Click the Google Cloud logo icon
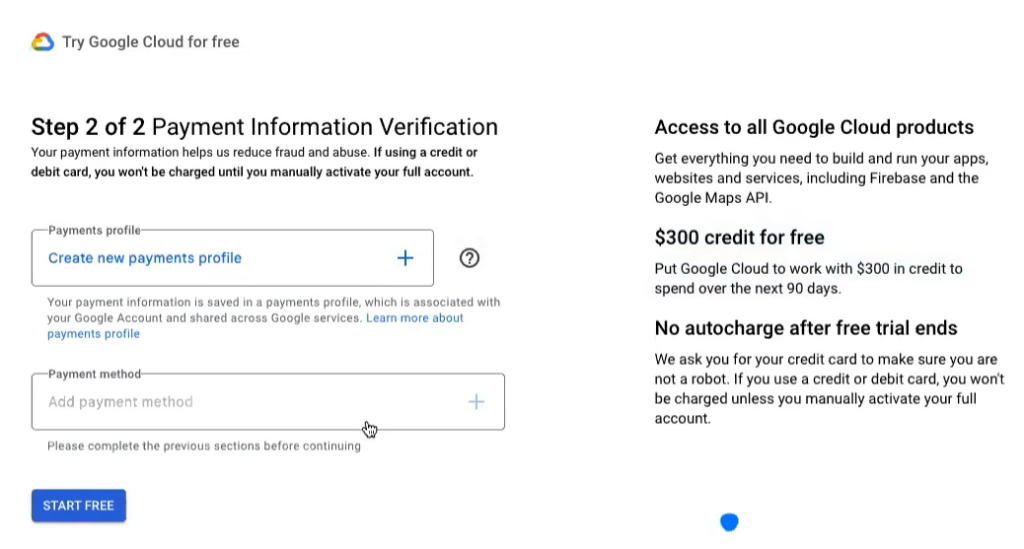 click(x=42, y=42)
